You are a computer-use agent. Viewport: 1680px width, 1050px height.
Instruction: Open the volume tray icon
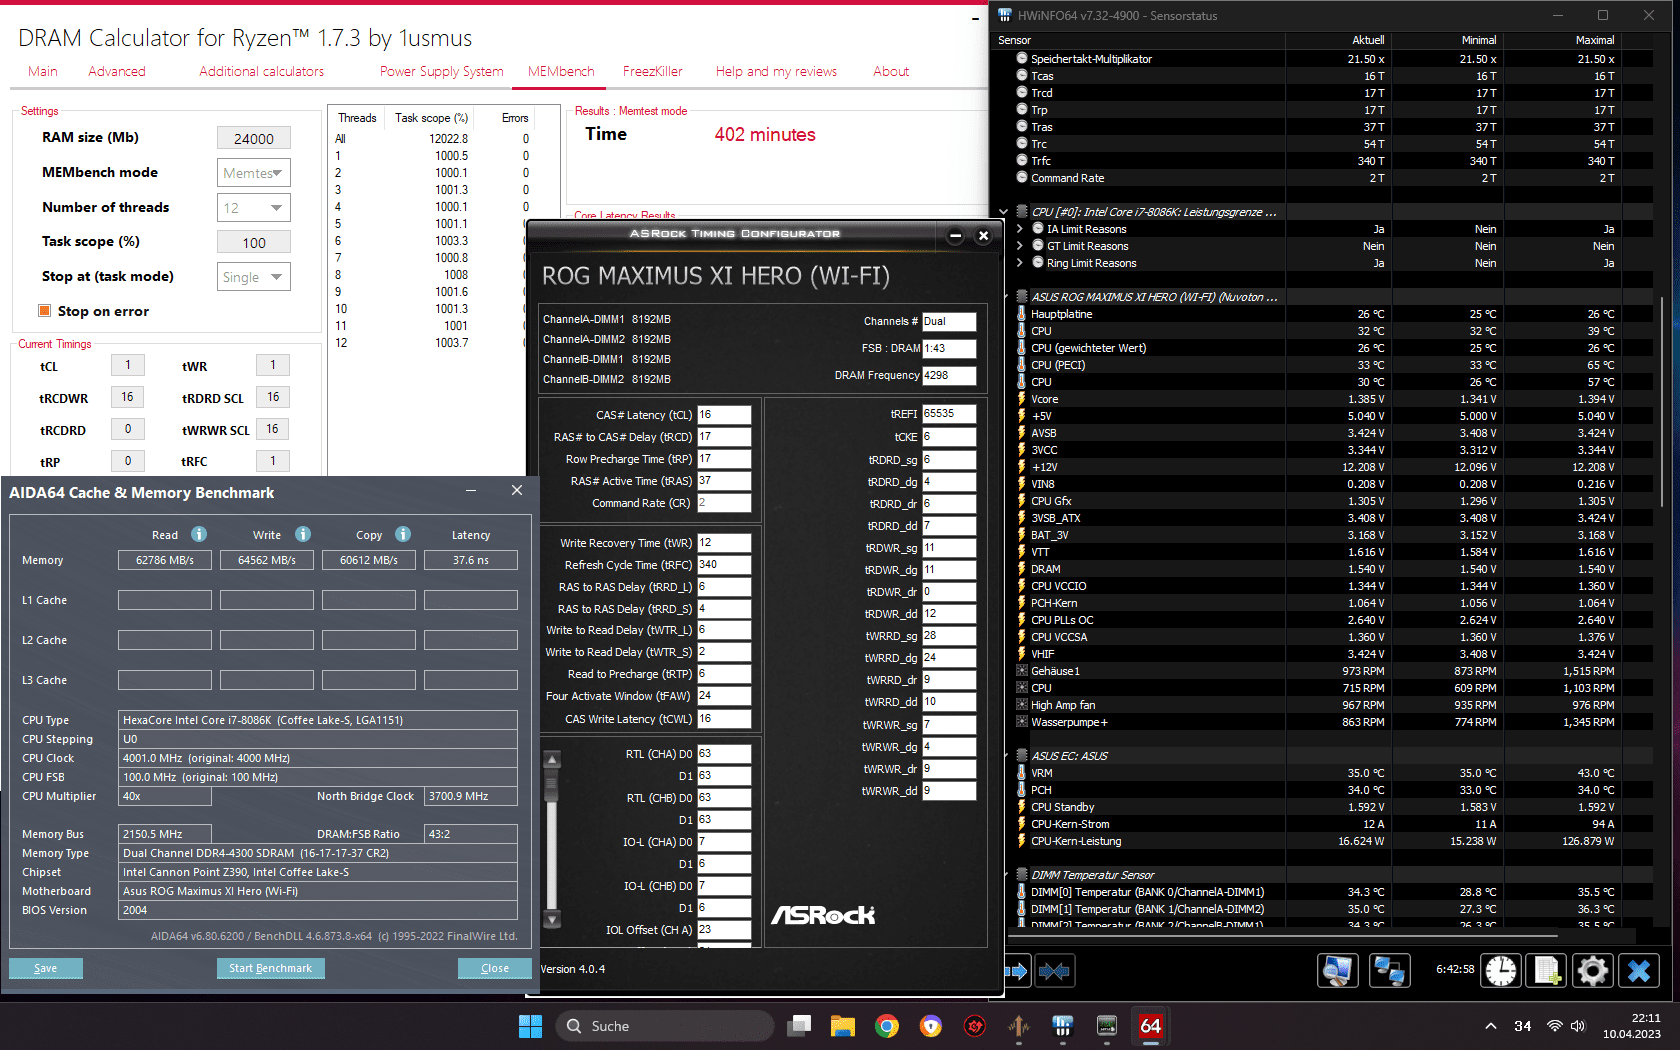1578,1026
